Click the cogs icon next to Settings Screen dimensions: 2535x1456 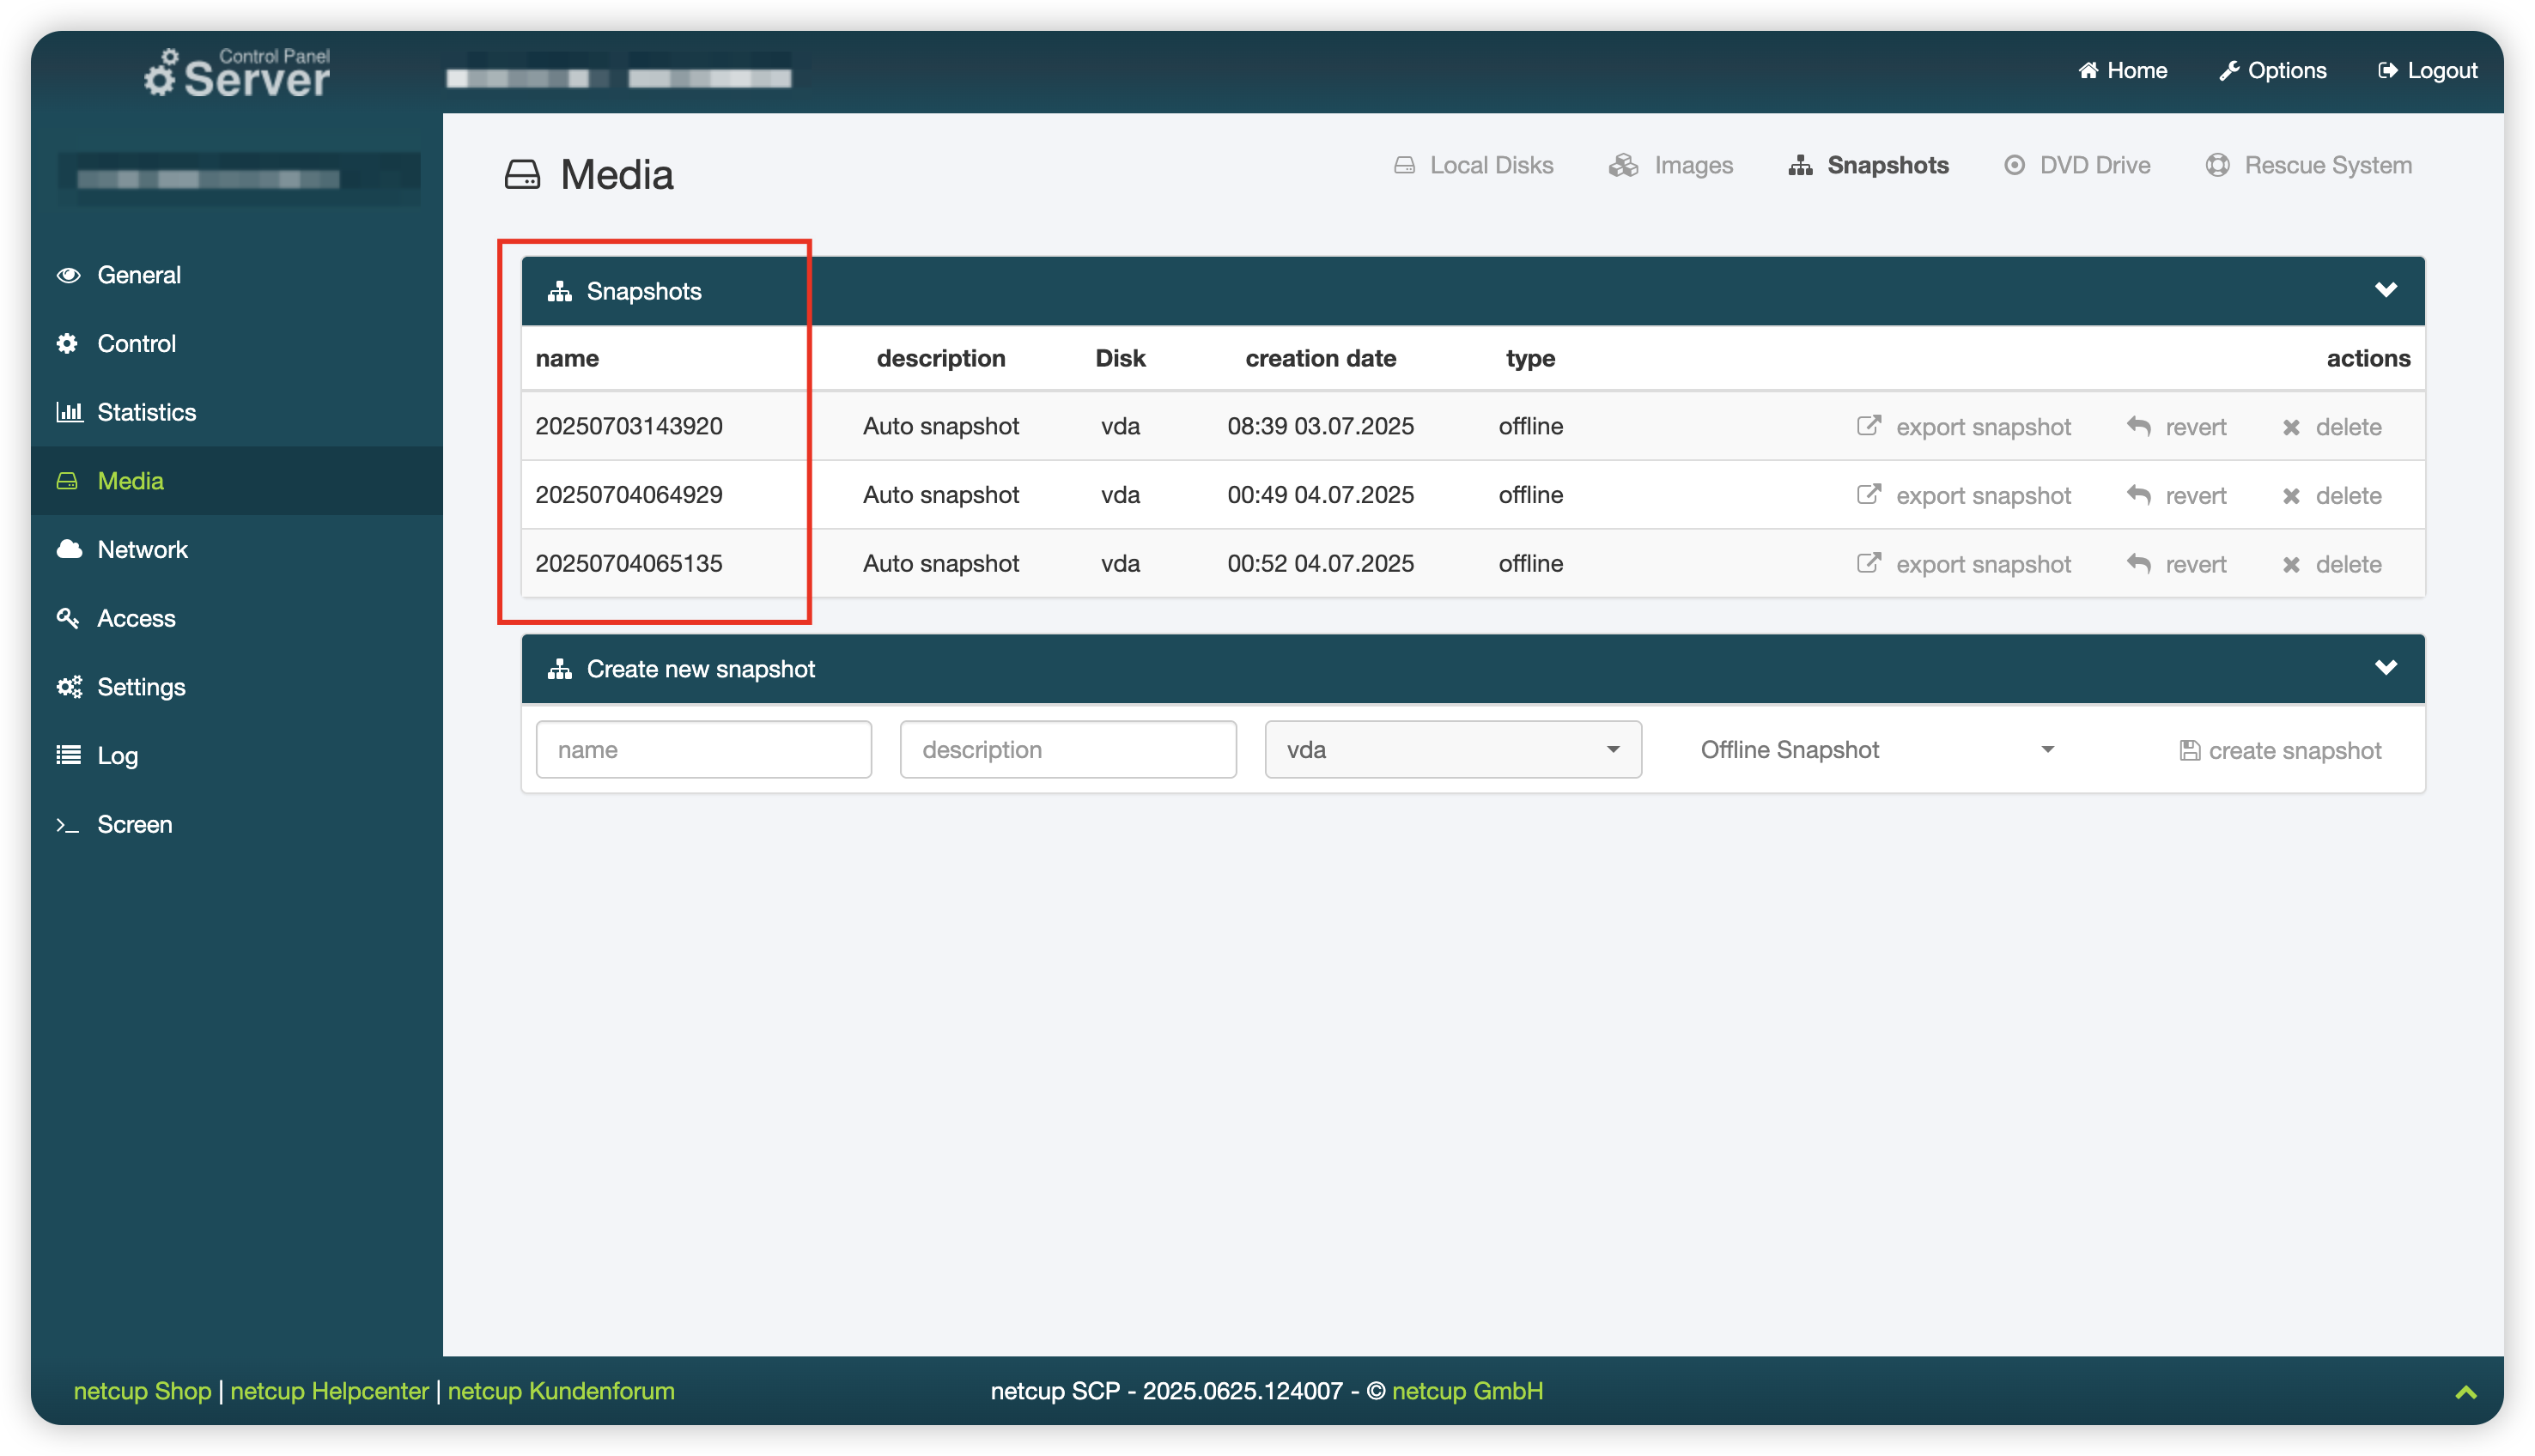[x=69, y=686]
